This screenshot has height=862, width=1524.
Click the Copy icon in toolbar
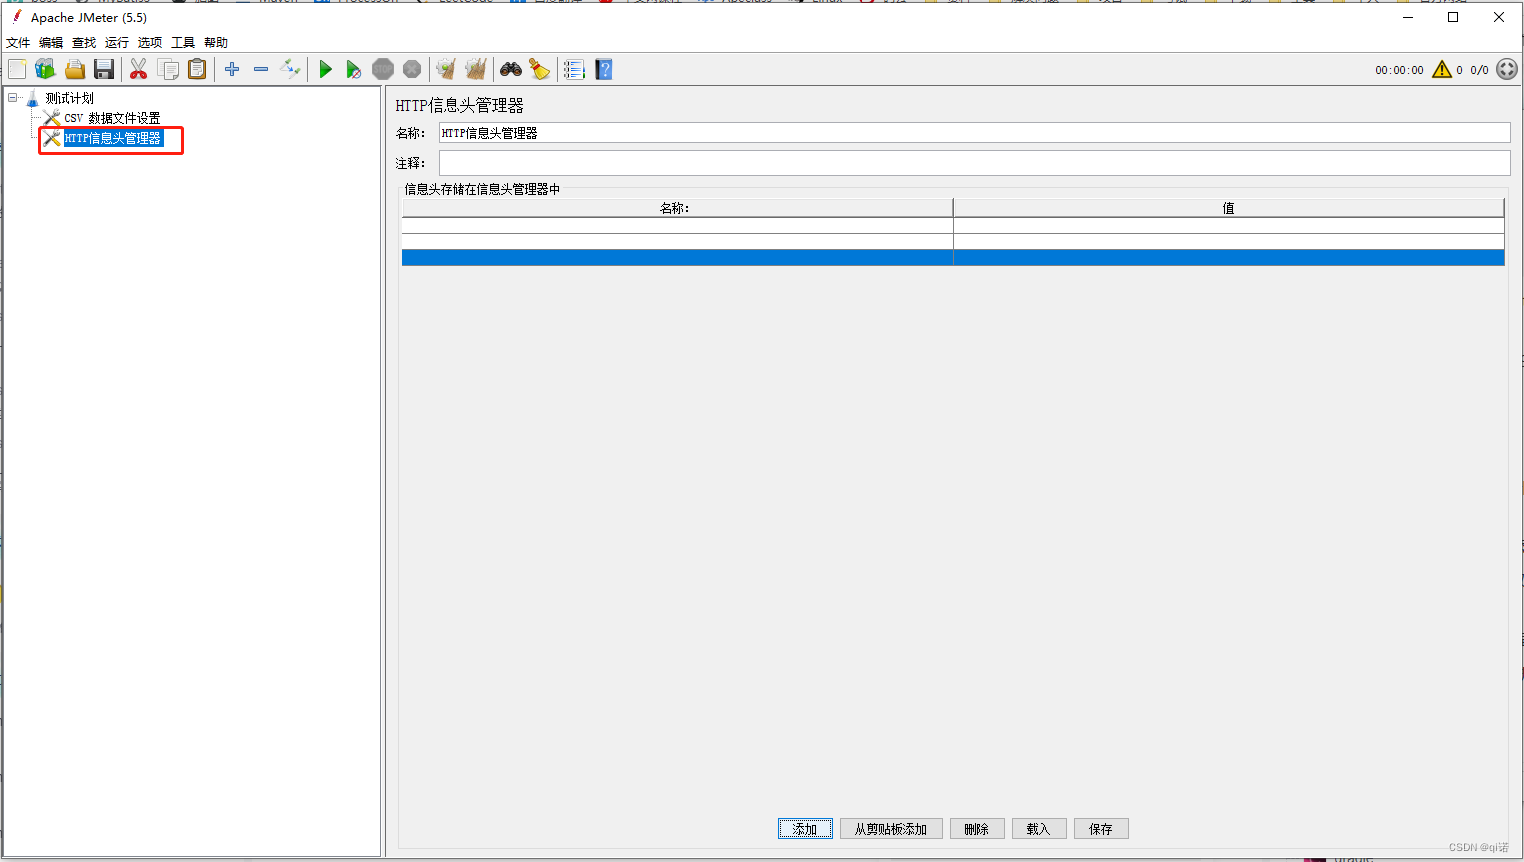click(168, 69)
